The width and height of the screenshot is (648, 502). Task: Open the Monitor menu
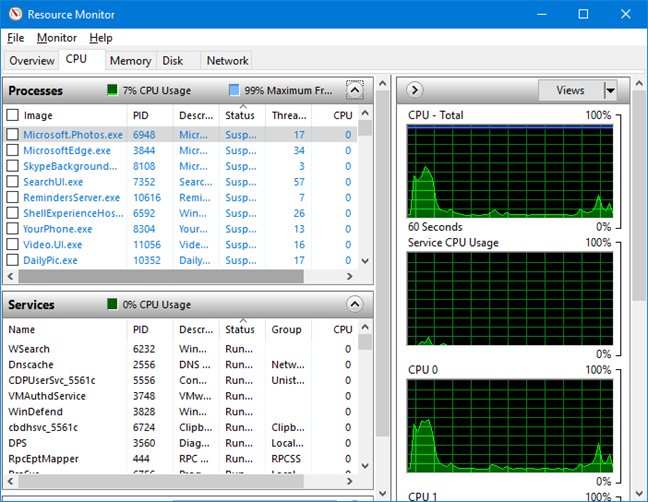56,38
